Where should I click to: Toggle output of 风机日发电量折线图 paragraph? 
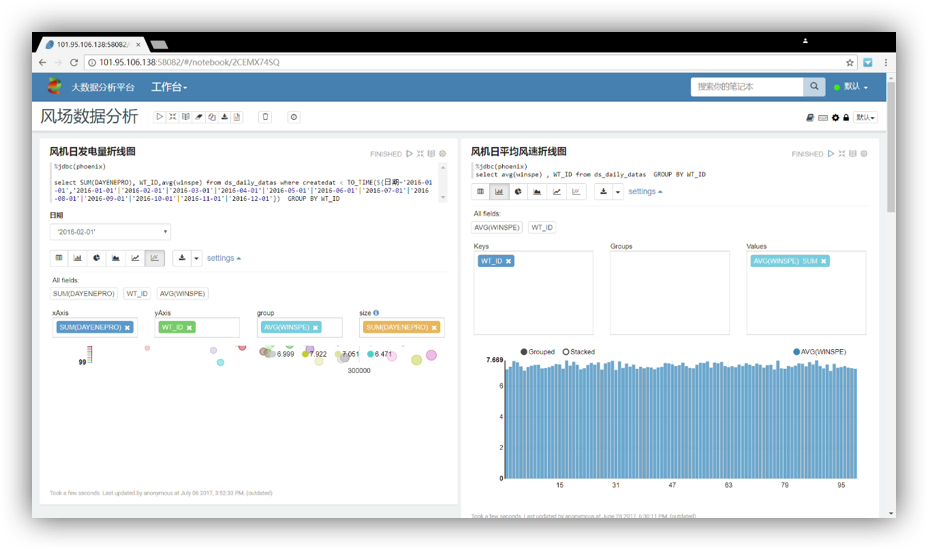pos(431,154)
